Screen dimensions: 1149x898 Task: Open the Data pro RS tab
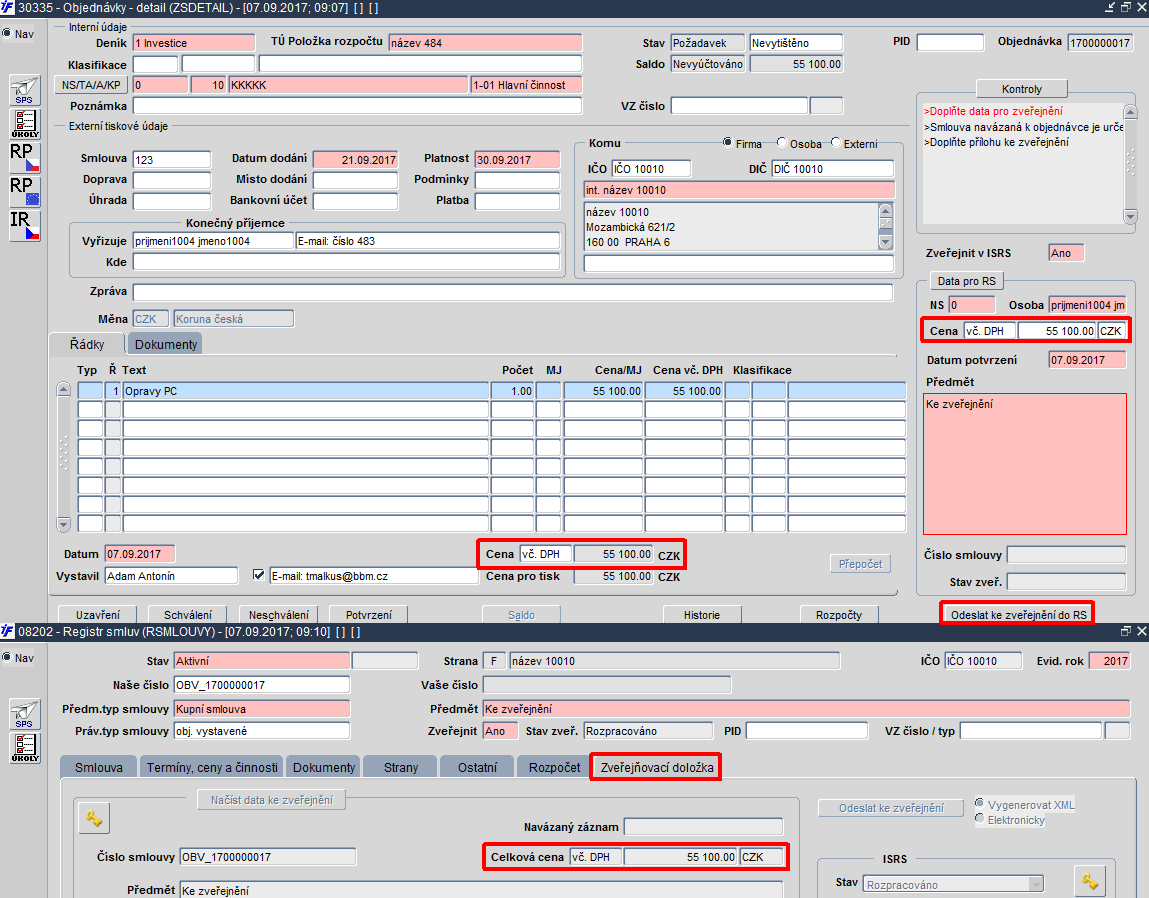pos(967,281)
